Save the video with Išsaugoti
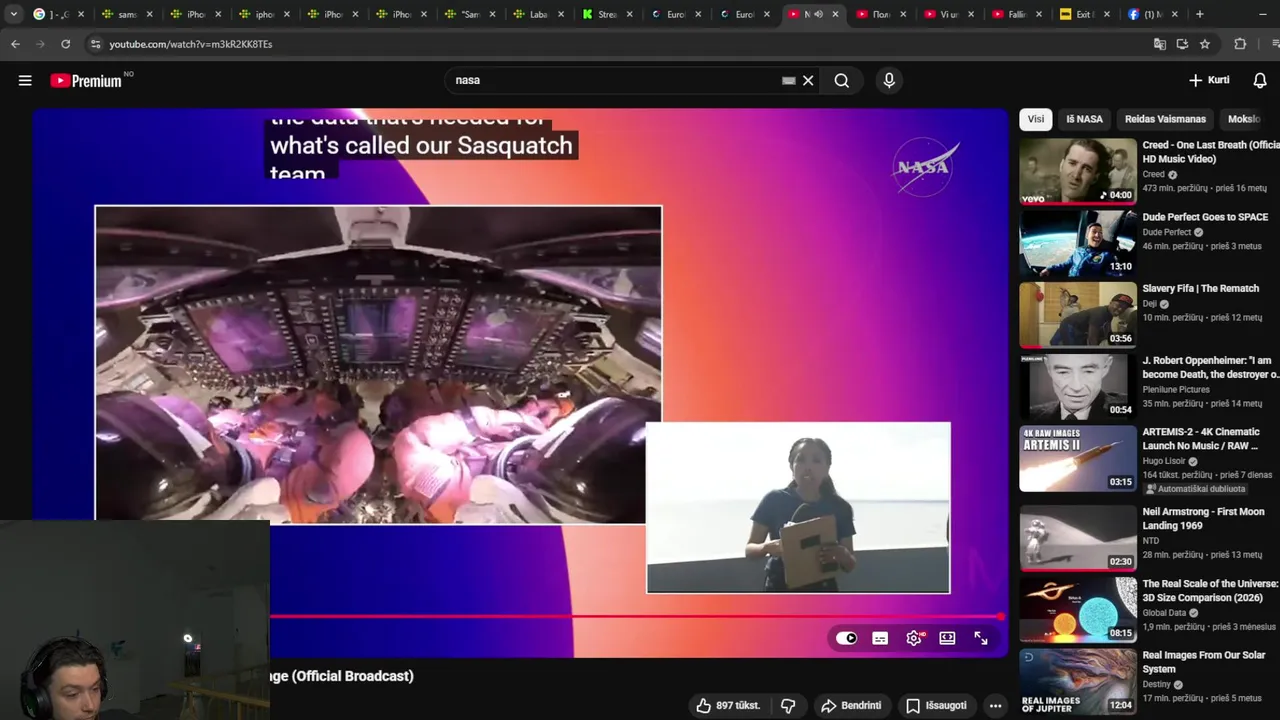The height and width of the screenshot is (720, 1280). coord(936,706)
